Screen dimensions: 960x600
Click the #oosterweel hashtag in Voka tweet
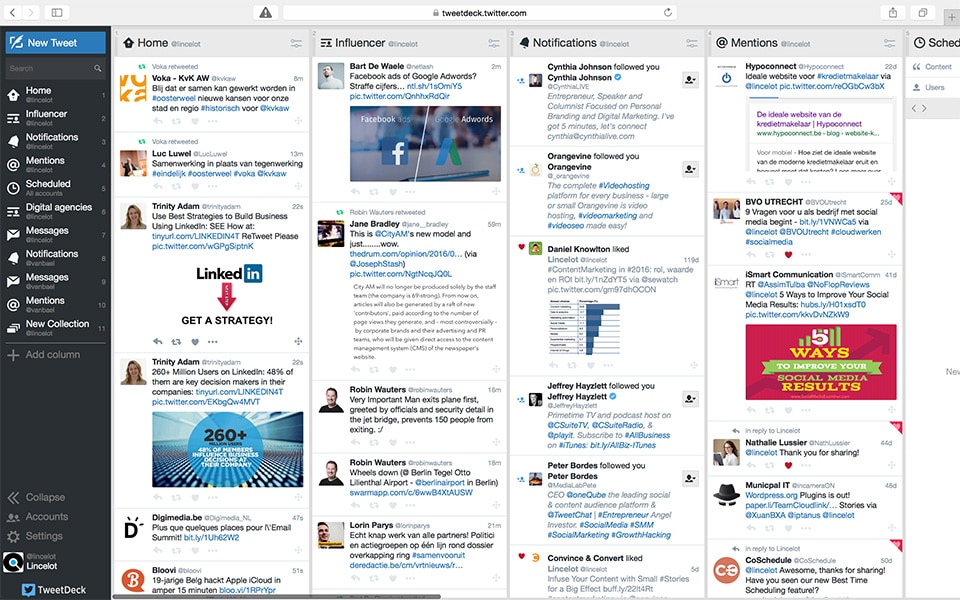pos(174,98)
